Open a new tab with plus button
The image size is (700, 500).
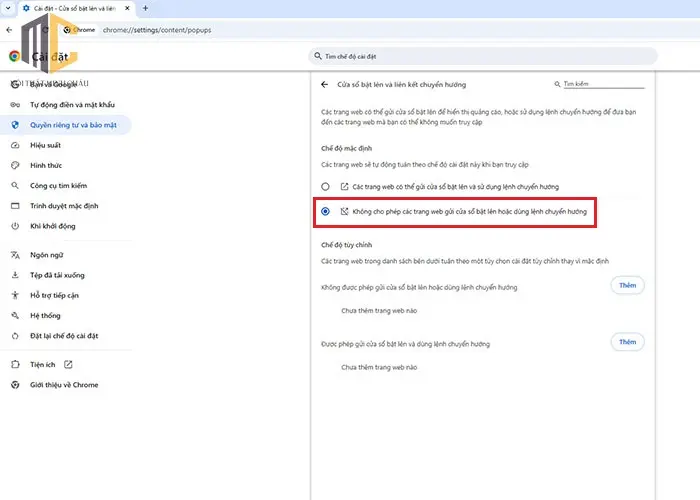[146, 8]
